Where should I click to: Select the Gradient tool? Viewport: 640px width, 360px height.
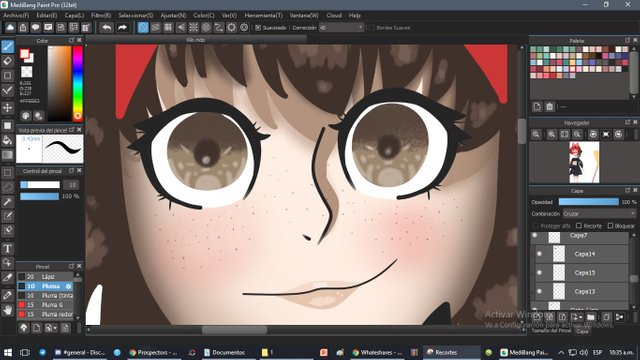coord(7,155)
